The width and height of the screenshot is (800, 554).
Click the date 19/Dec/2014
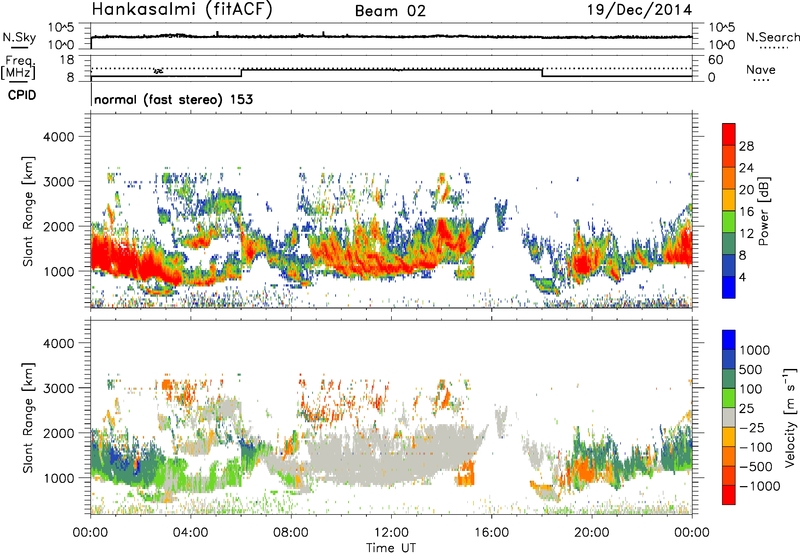pos(640,10)
